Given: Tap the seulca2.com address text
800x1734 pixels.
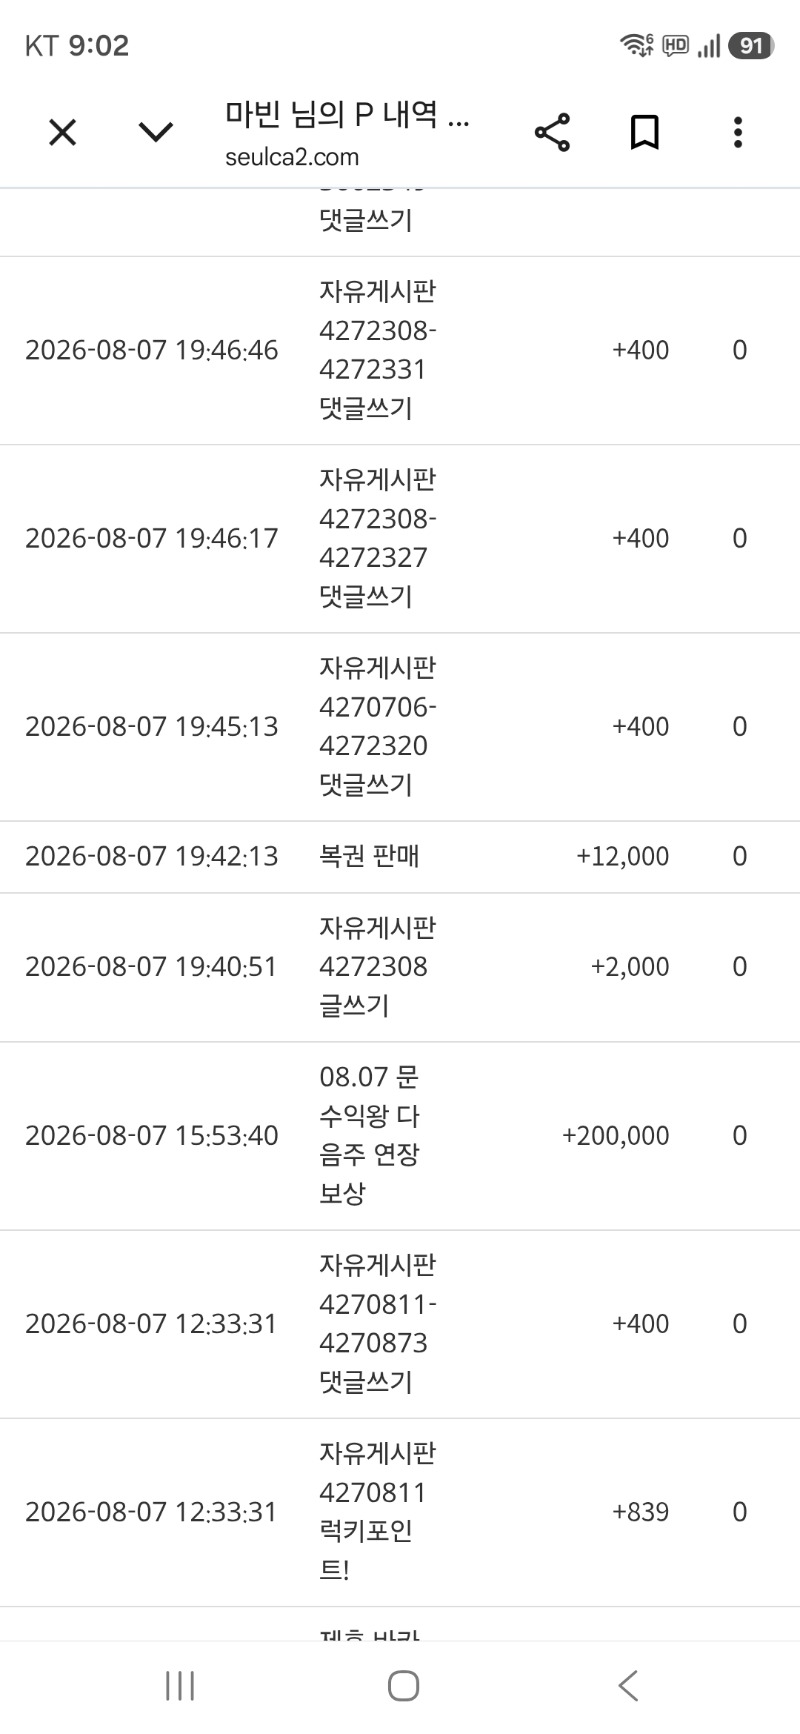Looking at the screenshot, I should pyautogui.click(x=292, y=157).
